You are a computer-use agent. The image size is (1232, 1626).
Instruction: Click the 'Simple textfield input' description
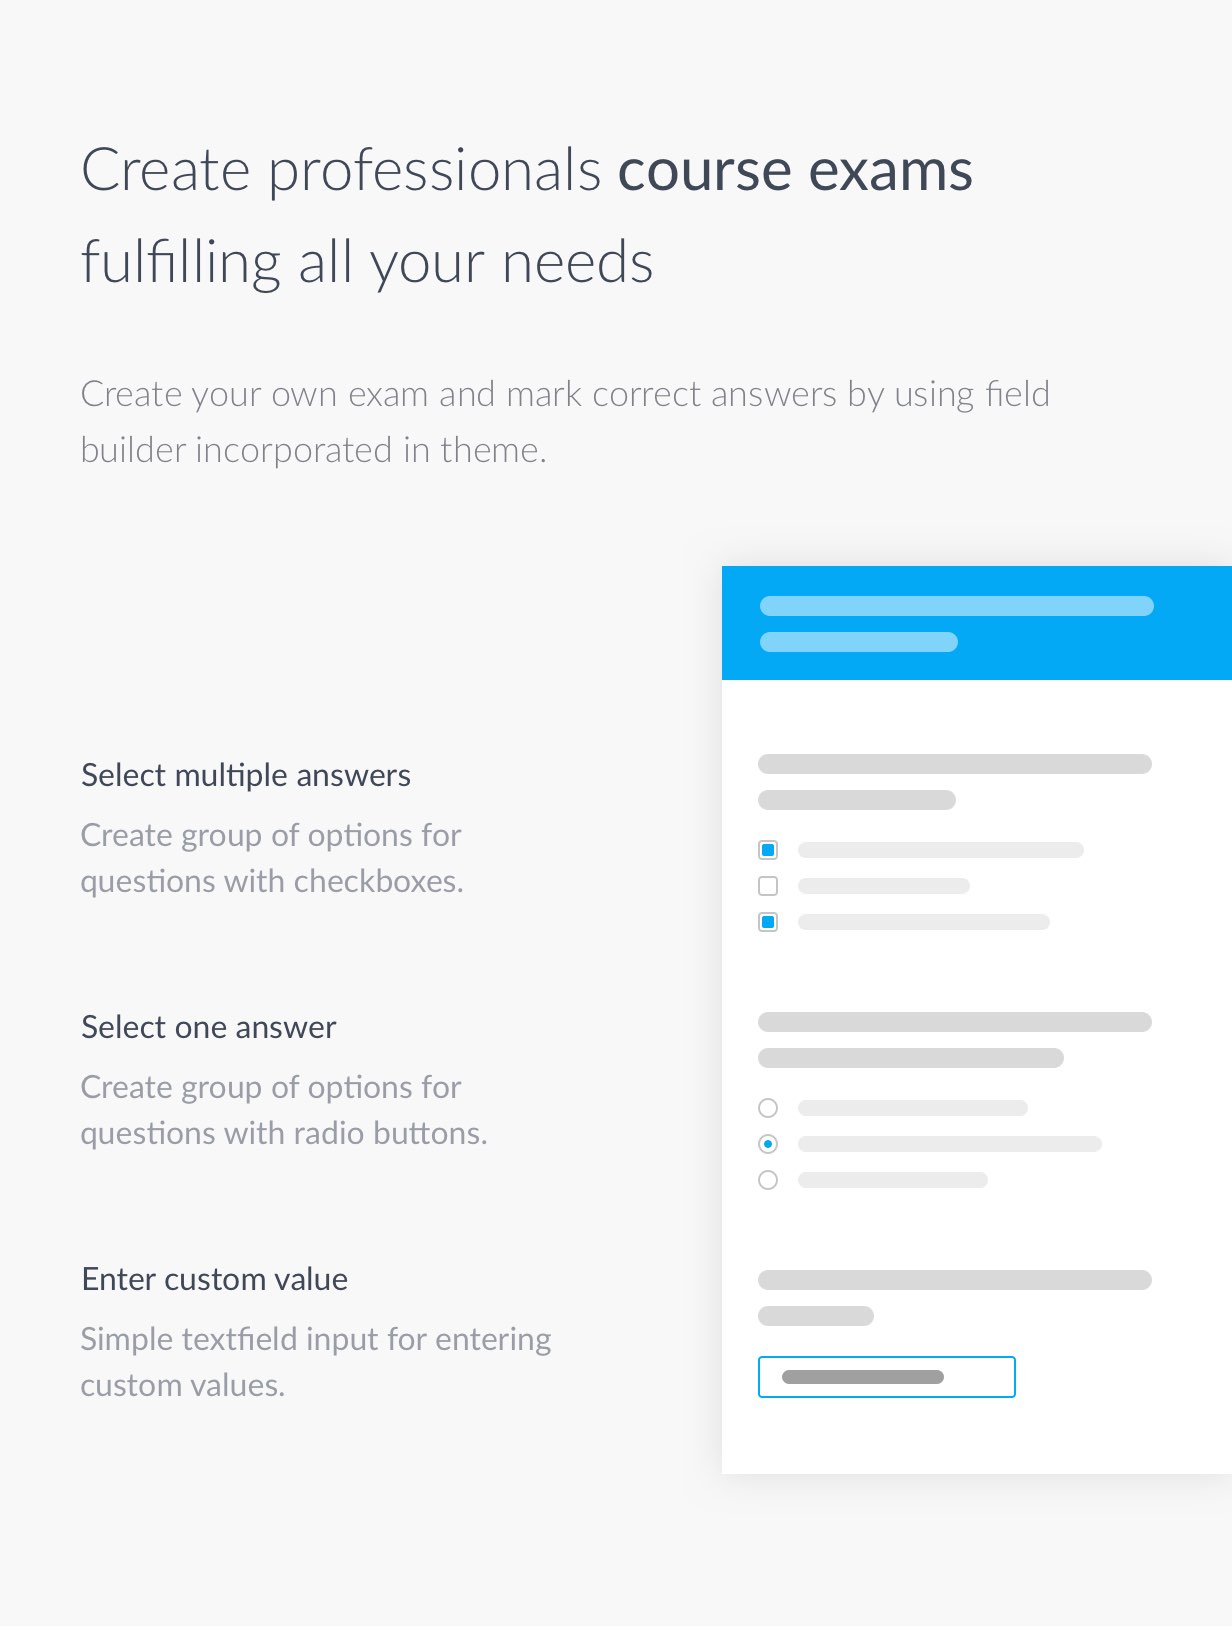coord(316,1362)
